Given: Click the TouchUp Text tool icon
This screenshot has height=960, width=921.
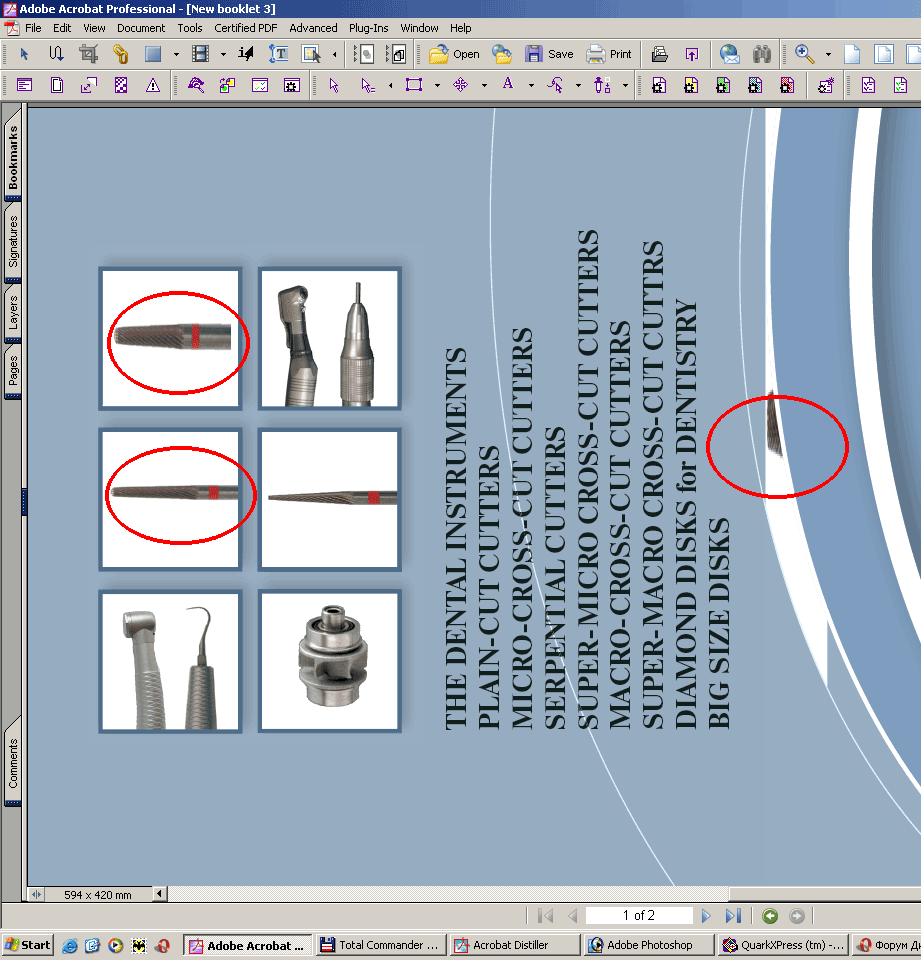Looking at the screenshot, I should [279, 54].
